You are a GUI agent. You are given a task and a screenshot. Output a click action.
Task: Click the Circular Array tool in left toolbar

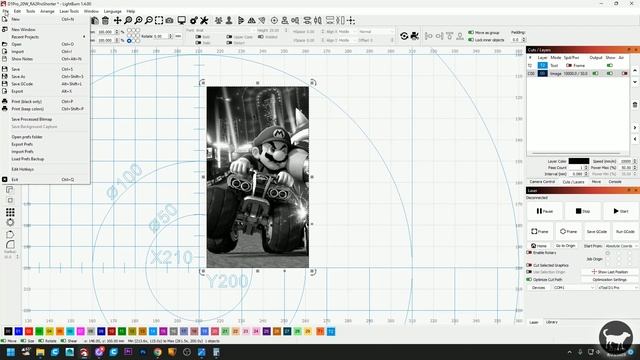click(10, 222)
